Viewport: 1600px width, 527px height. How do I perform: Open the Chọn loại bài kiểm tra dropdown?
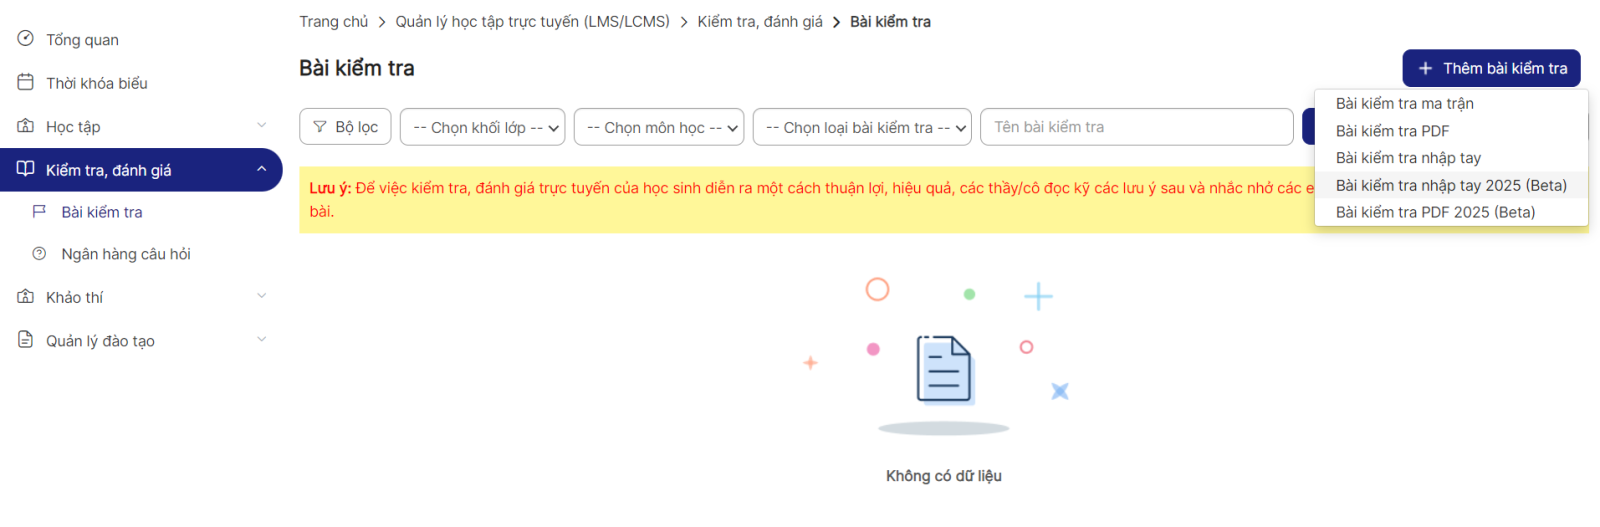[x=861, y=127]
